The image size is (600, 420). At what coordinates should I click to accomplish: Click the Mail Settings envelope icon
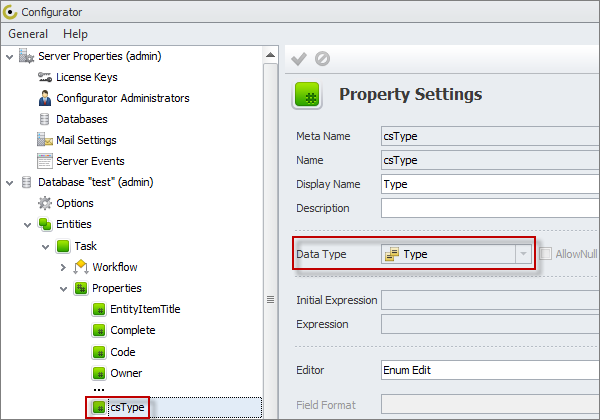45,140
